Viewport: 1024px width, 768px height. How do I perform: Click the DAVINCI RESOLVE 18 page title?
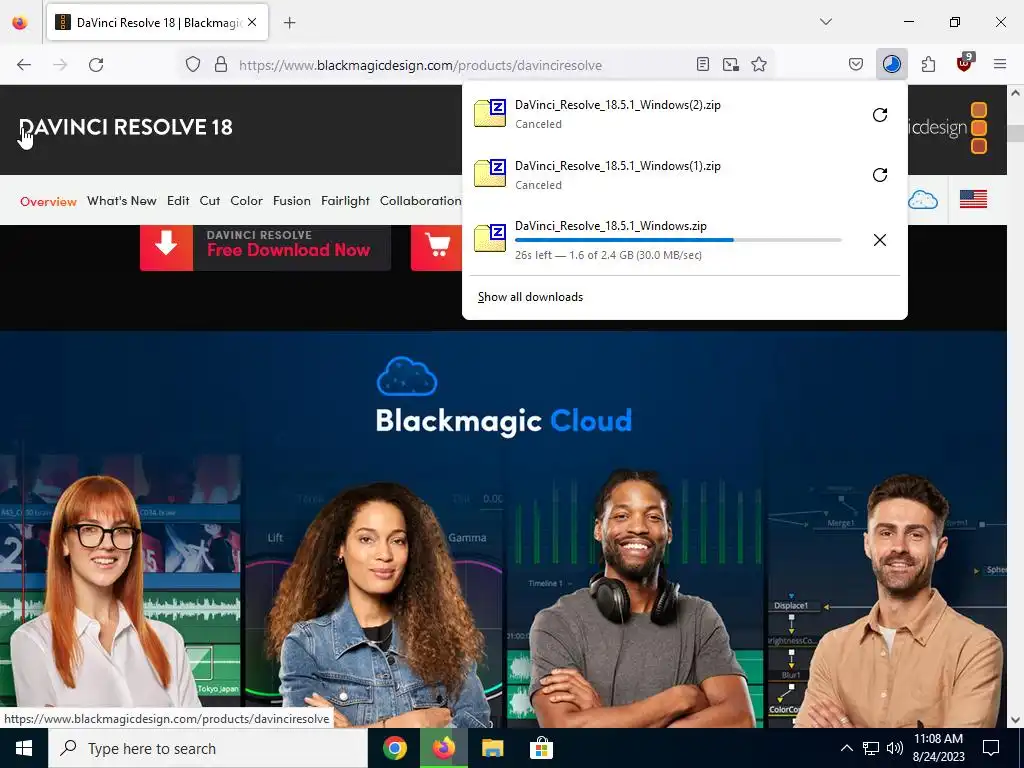click(x=125, y=127)
